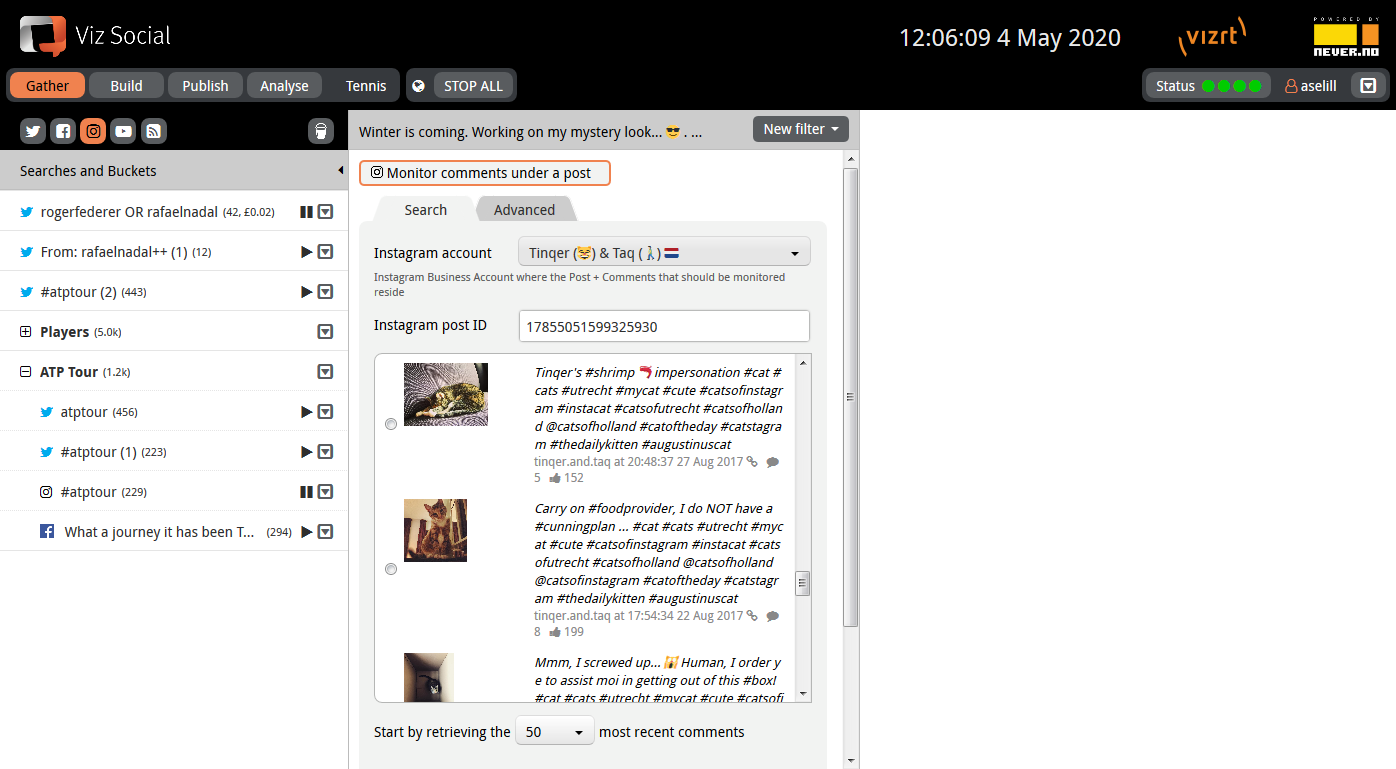Start the atptour (456) search
Image resolution: width=1396 pixels, height=769 pixels.
click(x=307, y=412)
